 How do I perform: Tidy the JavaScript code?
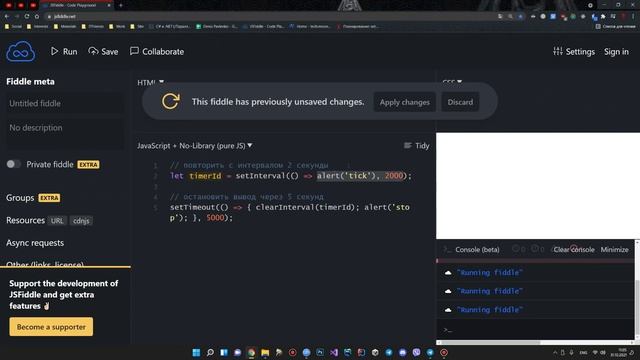click(416, 146)
